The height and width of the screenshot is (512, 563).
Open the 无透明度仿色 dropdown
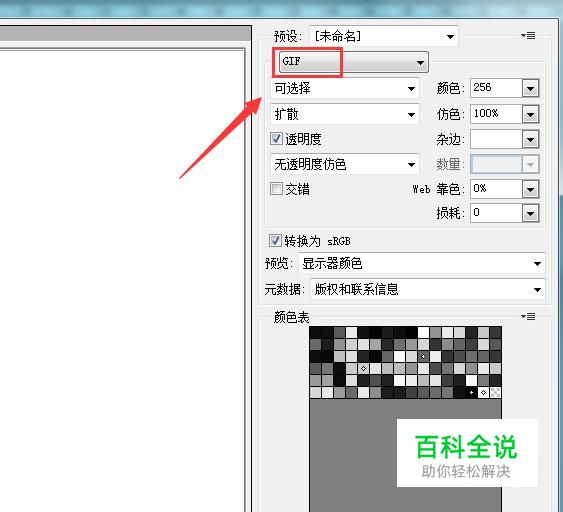[x=345, y=164]
